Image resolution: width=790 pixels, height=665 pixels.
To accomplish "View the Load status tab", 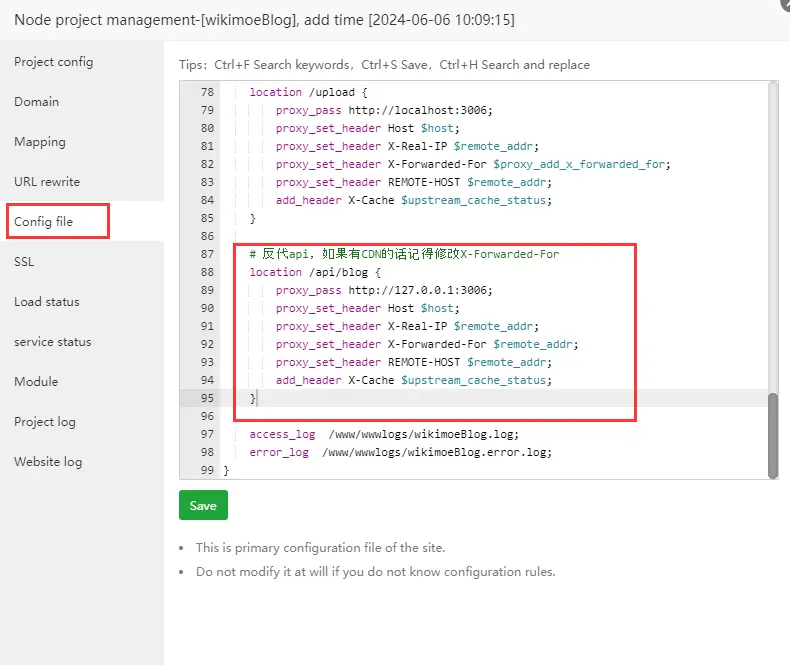I will (47, 302).
